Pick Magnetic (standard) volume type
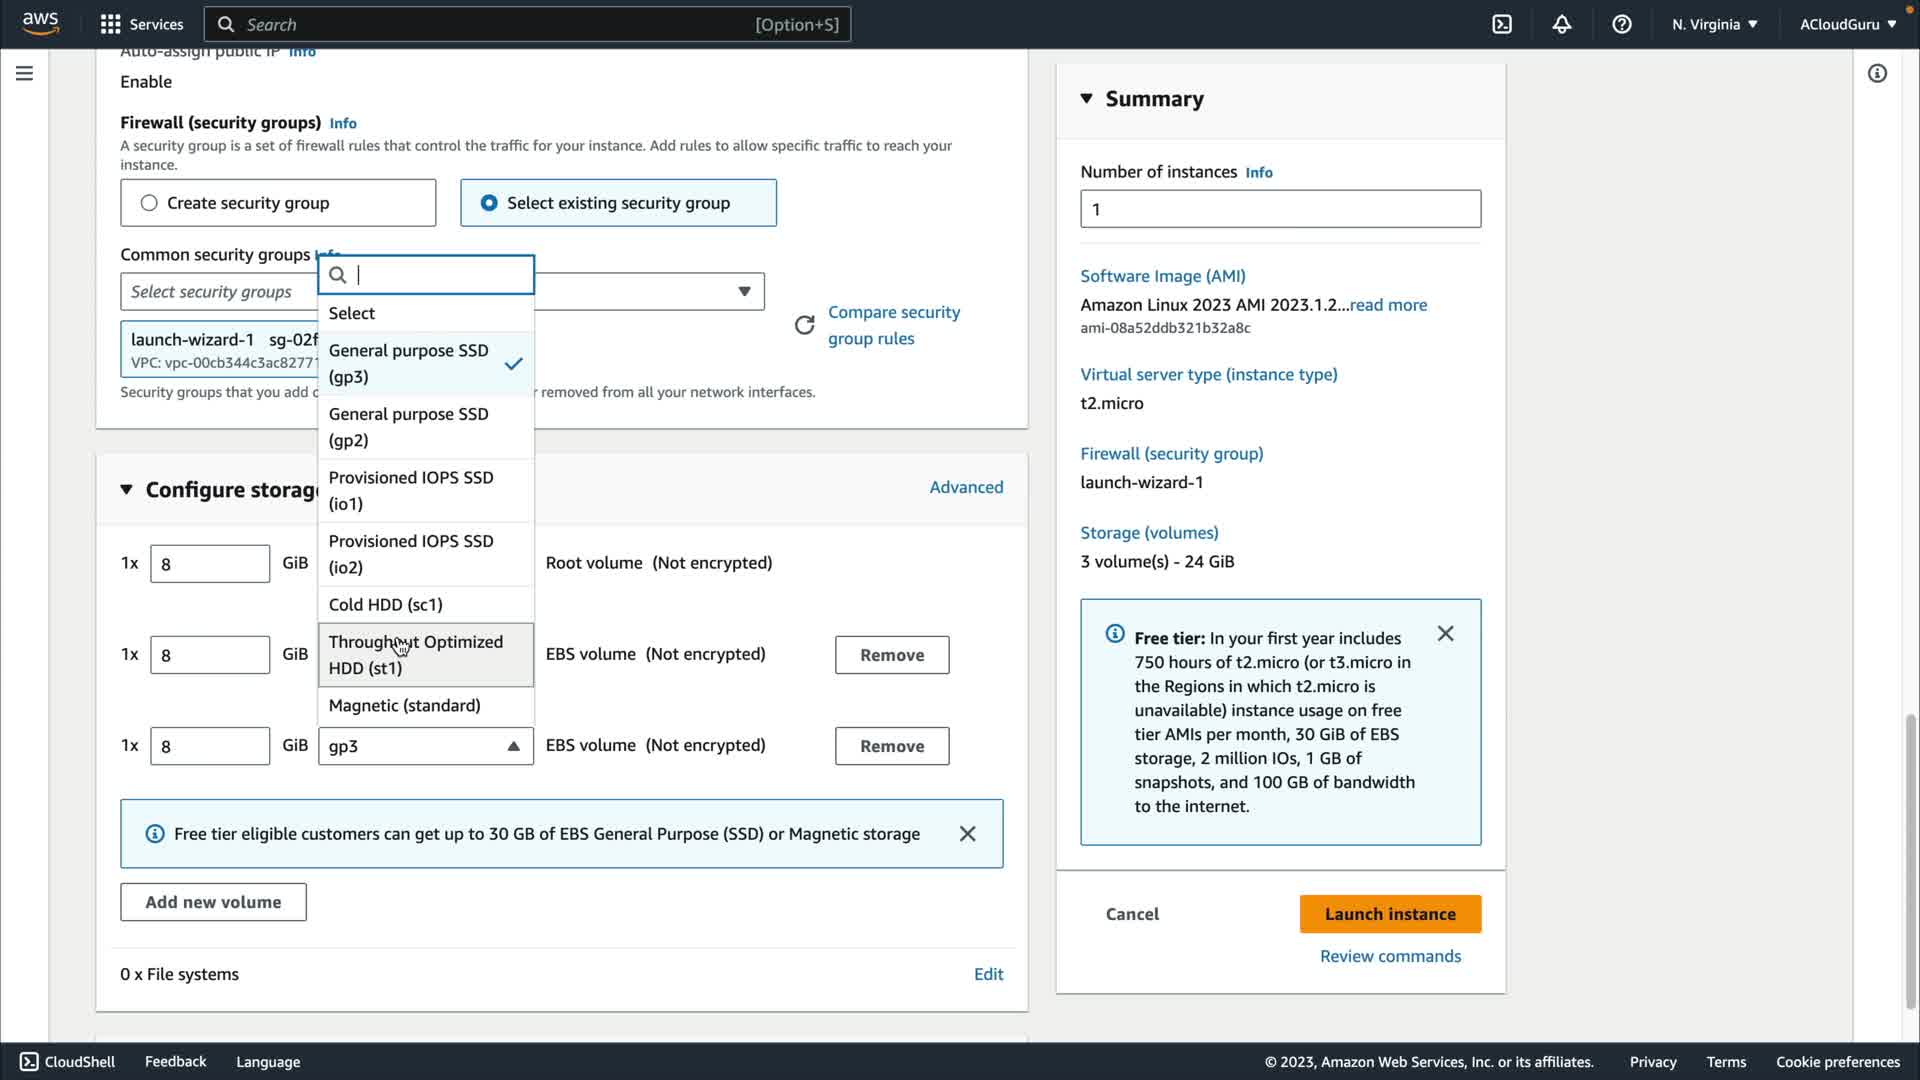Viewport: 1920px width, 1080px height. 405,706
